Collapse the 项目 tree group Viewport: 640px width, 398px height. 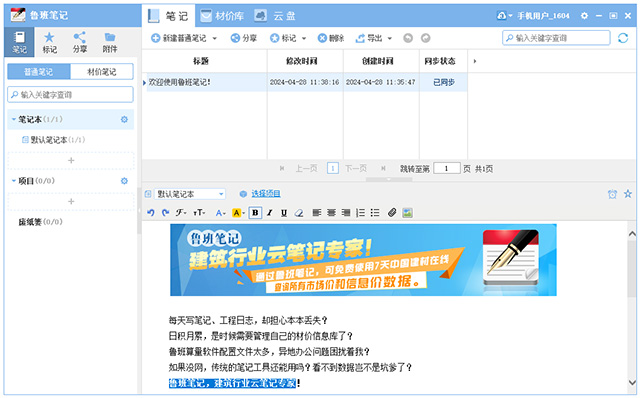click(13, 181)
